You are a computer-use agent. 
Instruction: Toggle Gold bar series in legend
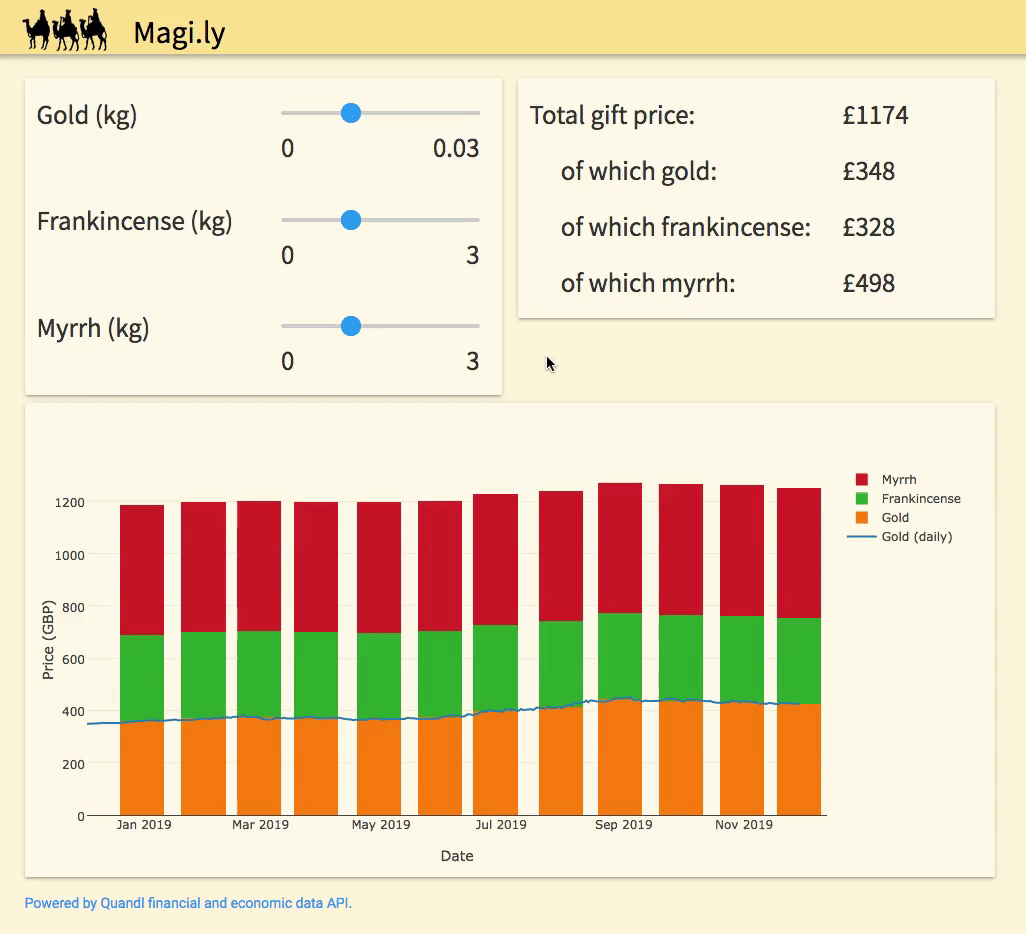pos(895,518)
